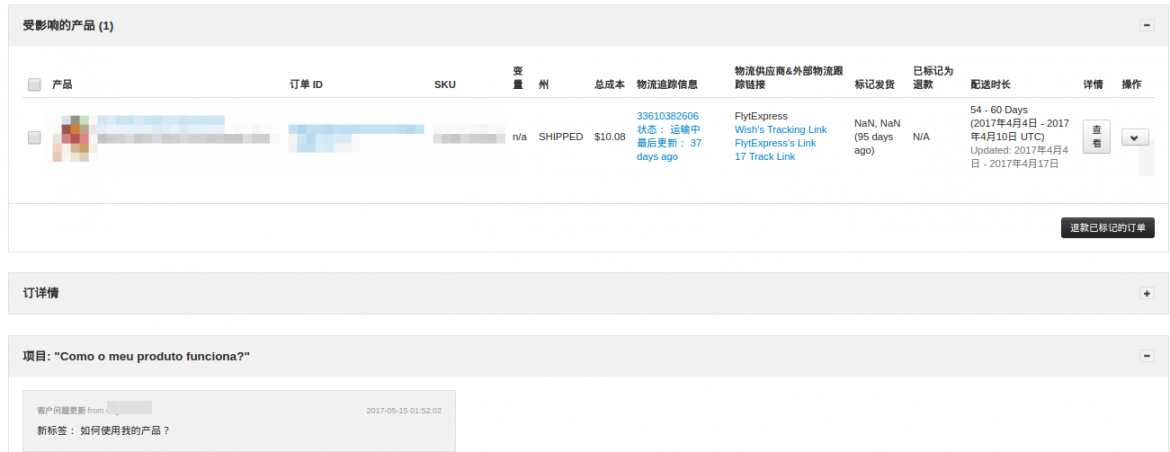Click the 状态: 运输中 status text

[668, 130]
